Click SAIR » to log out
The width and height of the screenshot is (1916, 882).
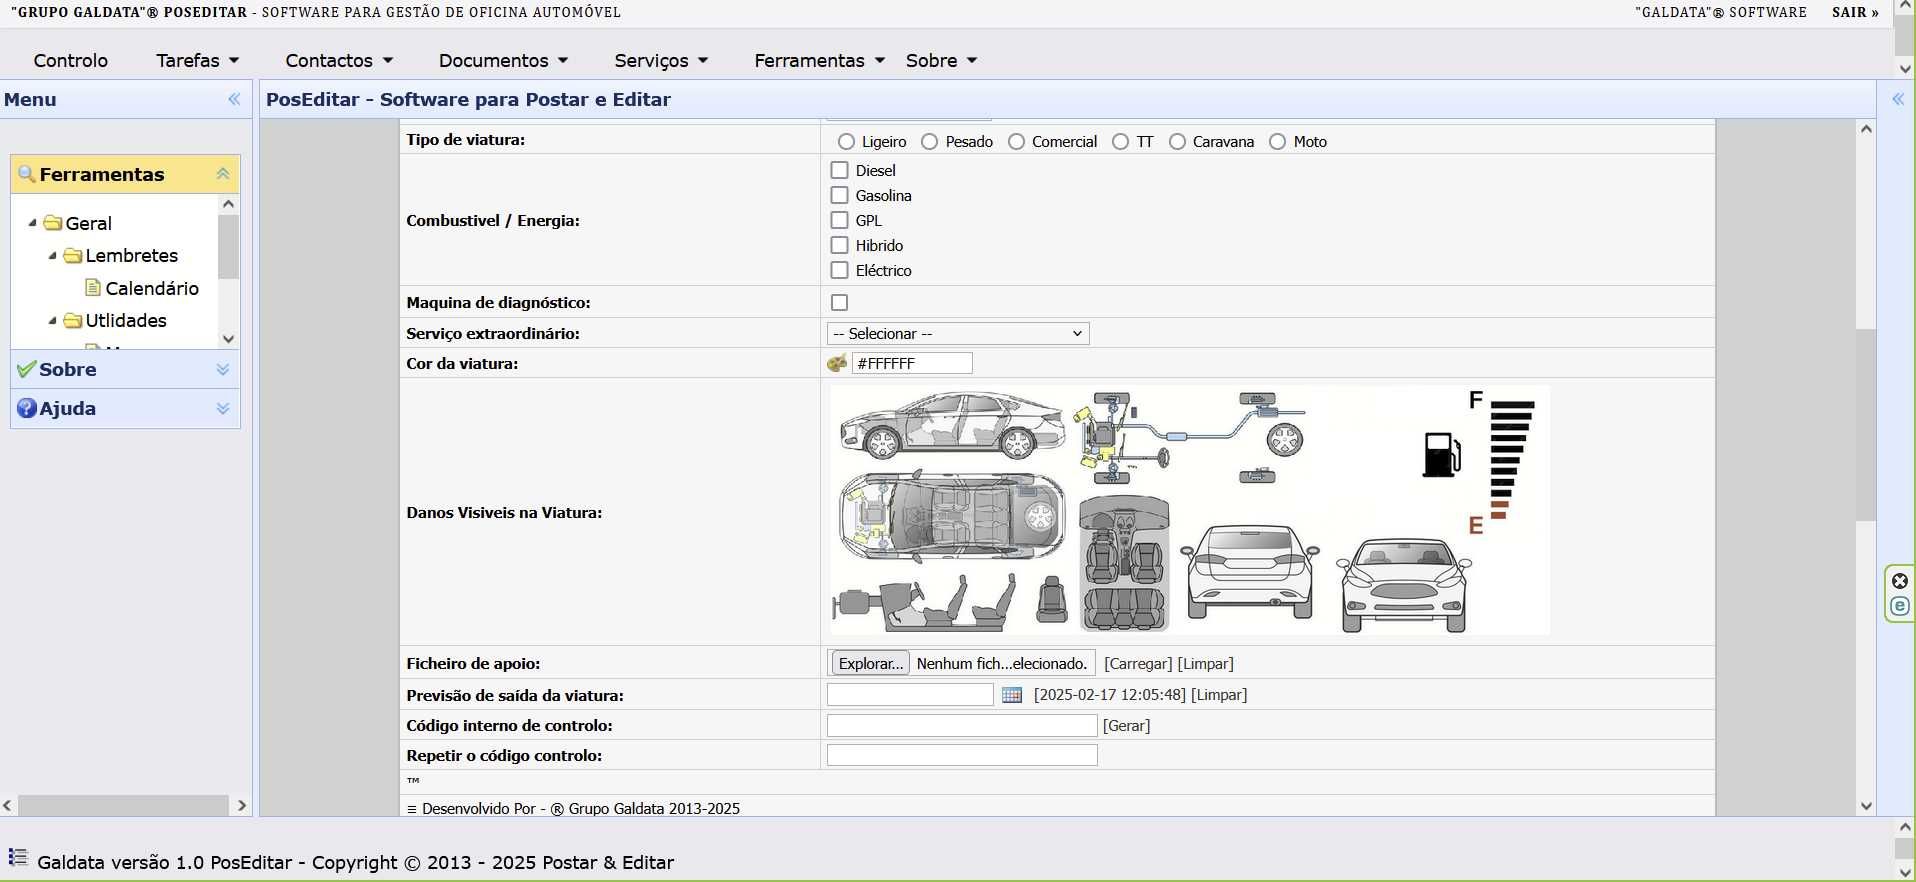click(1855, 12)
